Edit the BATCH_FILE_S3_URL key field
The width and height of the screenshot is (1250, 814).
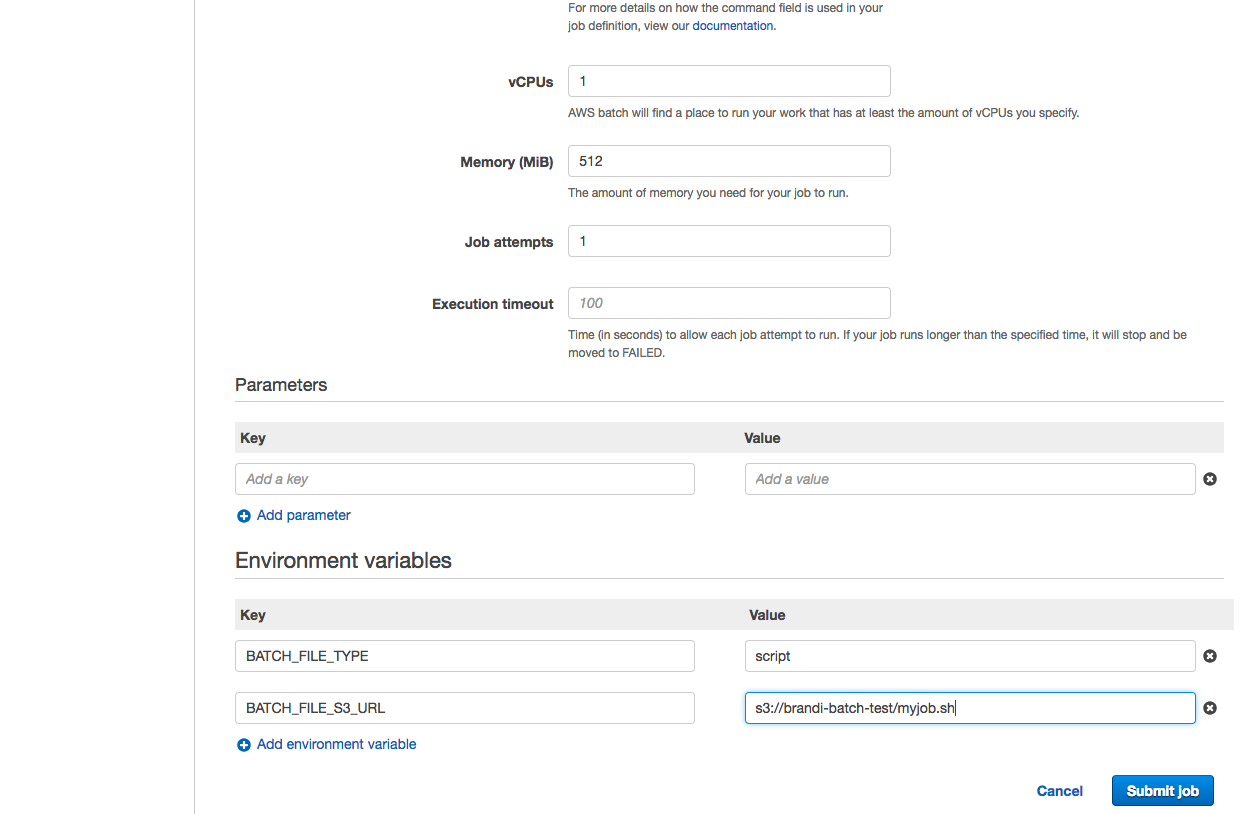pos(464,708)
